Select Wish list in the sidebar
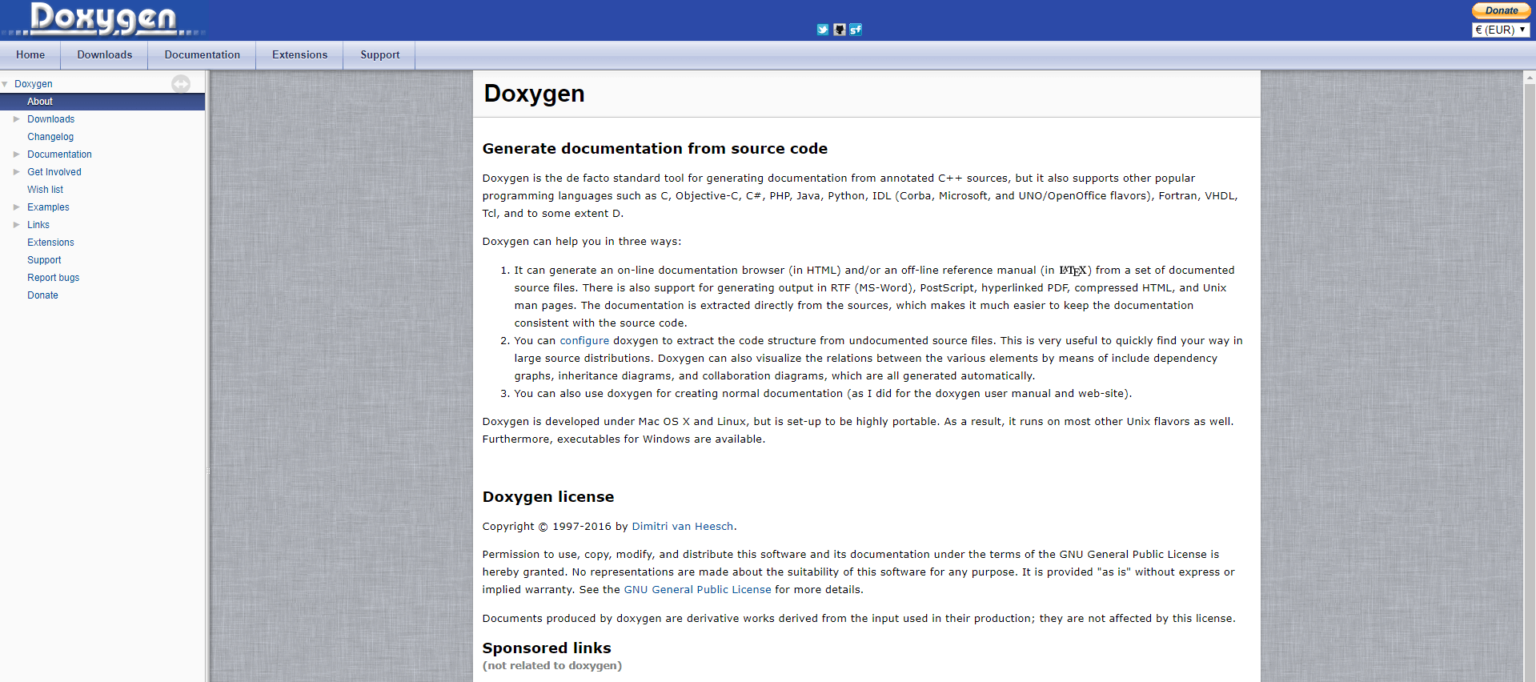The image size is (1536, 682). [x=45, y=189]
